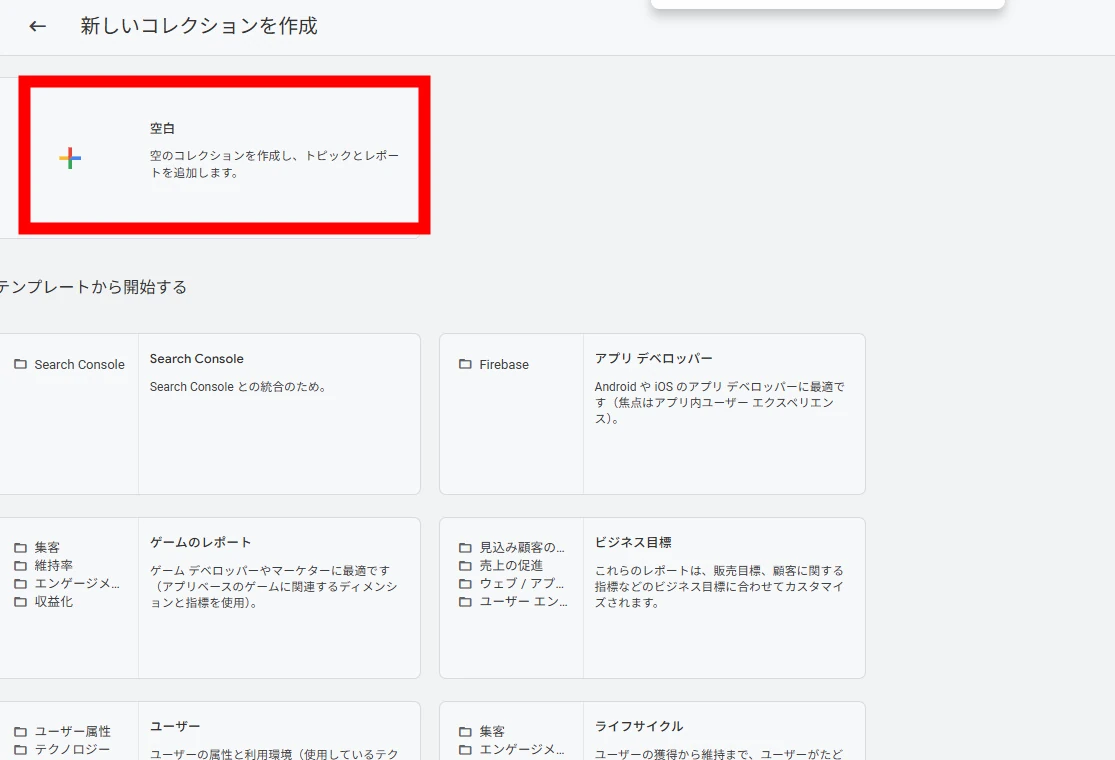Screen dimensions: 1115x760
Task: Click the 維持率 folder icon
Action: coord(20,566)
